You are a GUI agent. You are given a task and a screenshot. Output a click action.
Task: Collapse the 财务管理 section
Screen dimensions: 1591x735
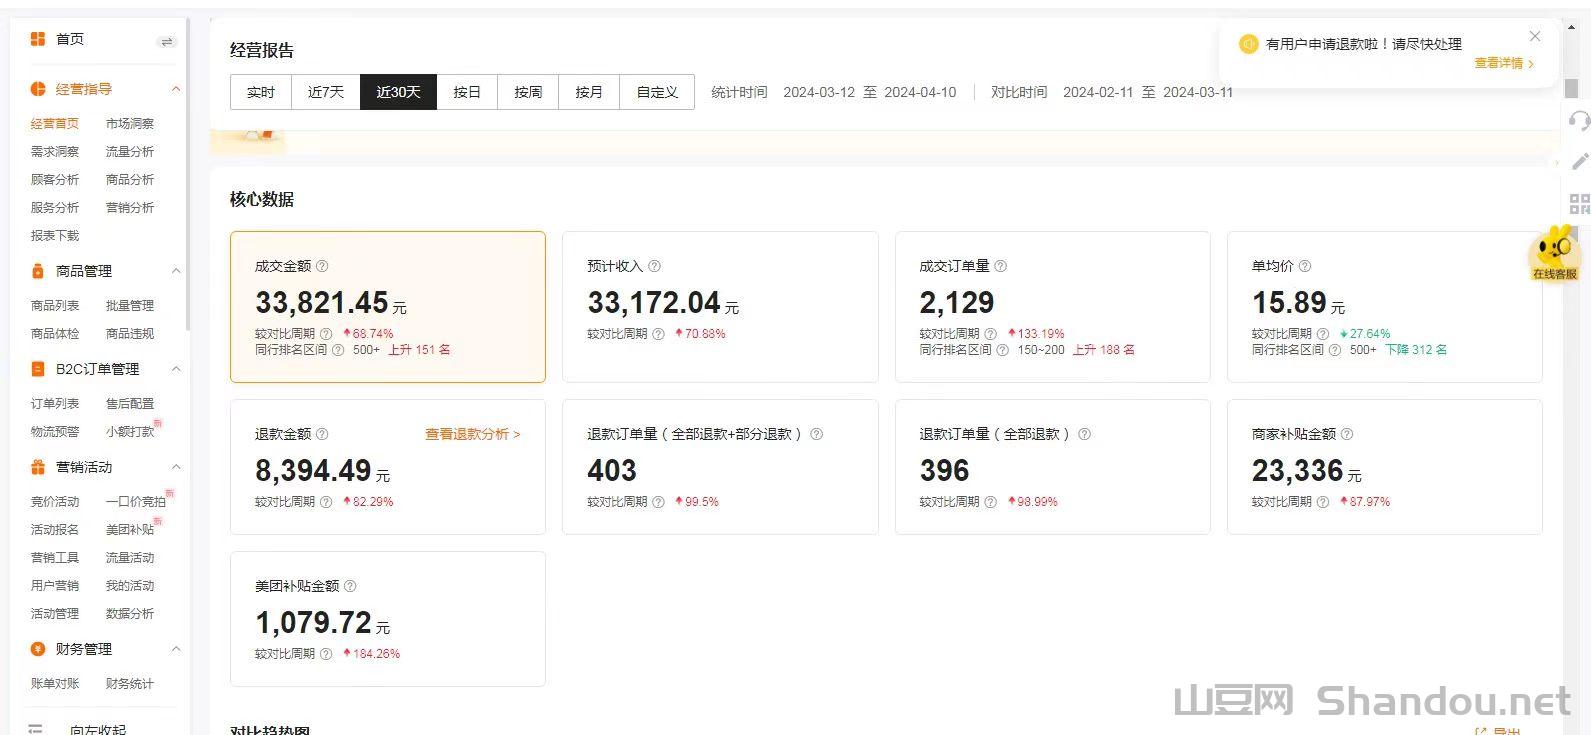pyautogui.click(x=176, y=649)
